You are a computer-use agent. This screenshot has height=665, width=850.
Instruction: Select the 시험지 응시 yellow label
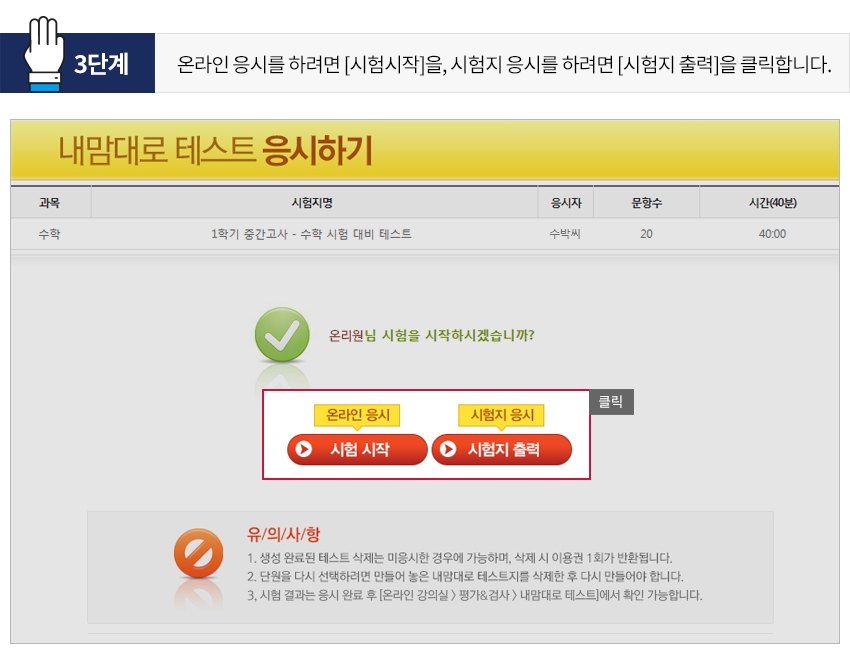click(x=501, y=415)
